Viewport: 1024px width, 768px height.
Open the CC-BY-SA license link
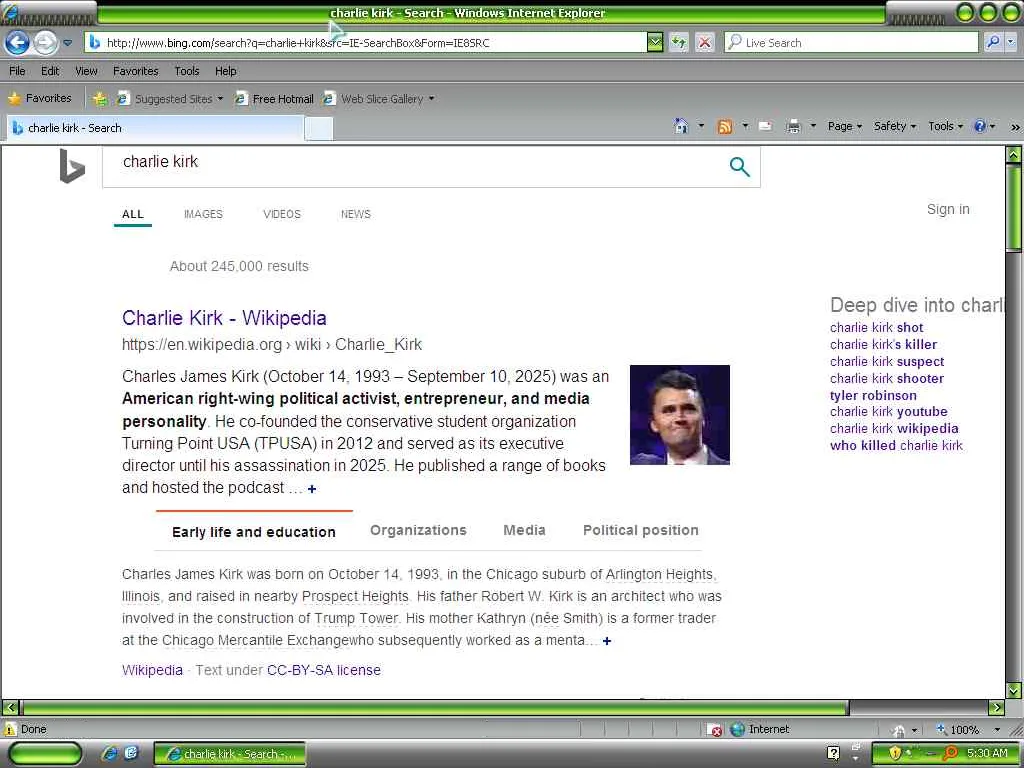coord(323,670)
